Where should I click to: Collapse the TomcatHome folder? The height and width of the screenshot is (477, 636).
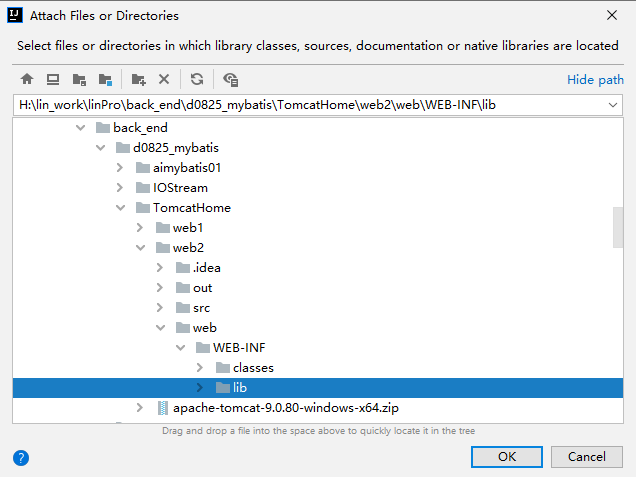coord(121,208)
